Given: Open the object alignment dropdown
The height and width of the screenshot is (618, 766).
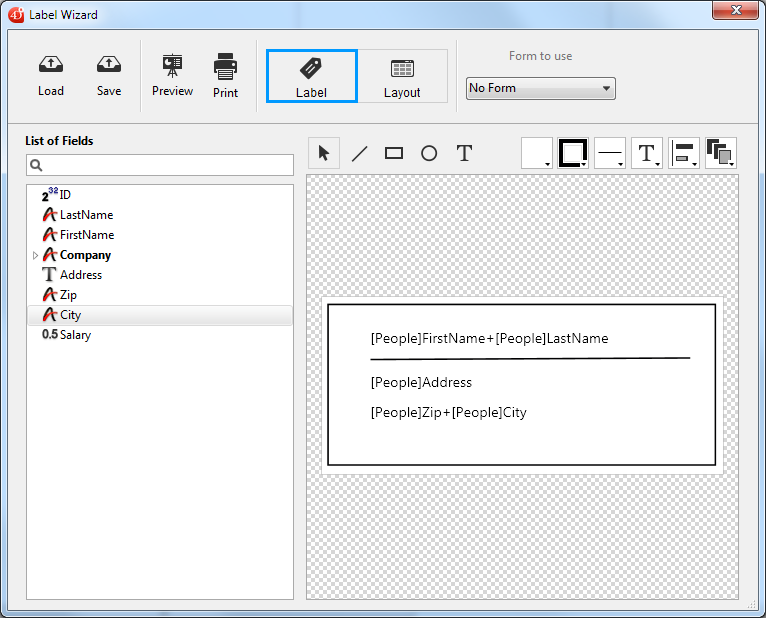Looking at the screenshot, I should click(684, 153).
